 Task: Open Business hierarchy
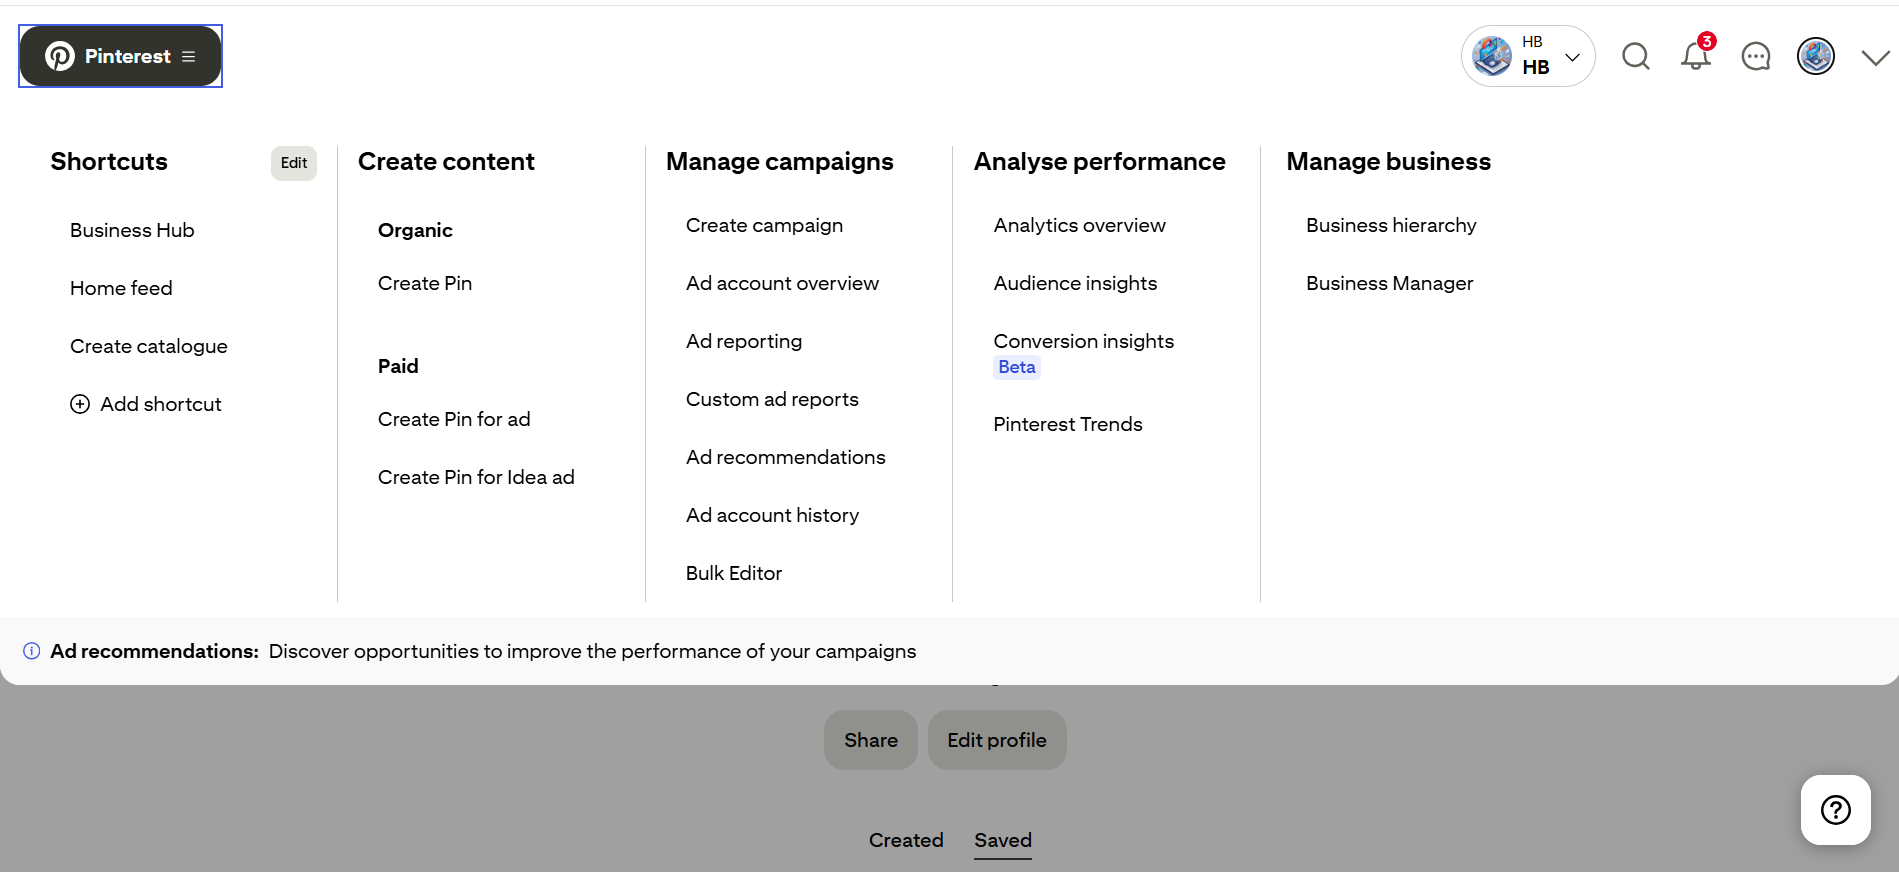click(x=1391, y=225)
